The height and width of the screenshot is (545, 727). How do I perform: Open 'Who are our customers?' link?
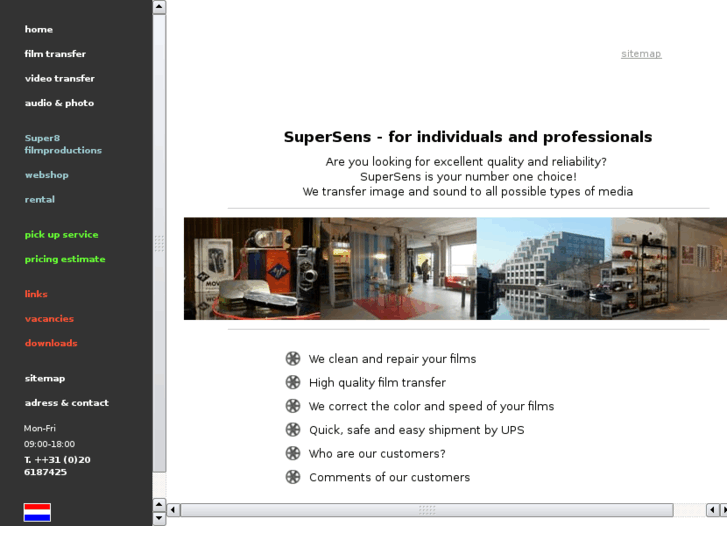377,454
